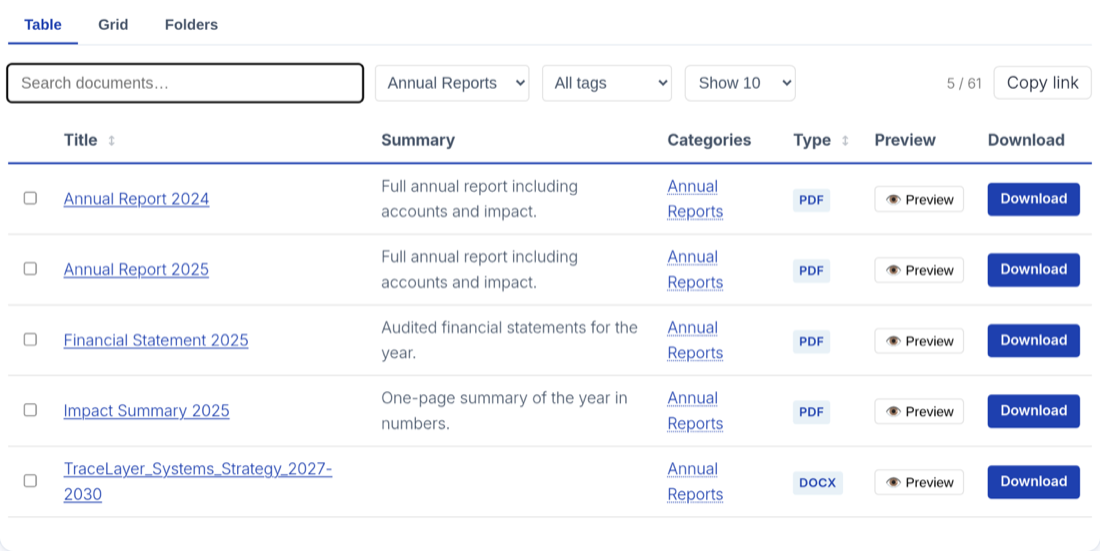1100x551 pixels.
Task: Follow Annual Reports category in Financial Statement row
Action: coord(695,340)
